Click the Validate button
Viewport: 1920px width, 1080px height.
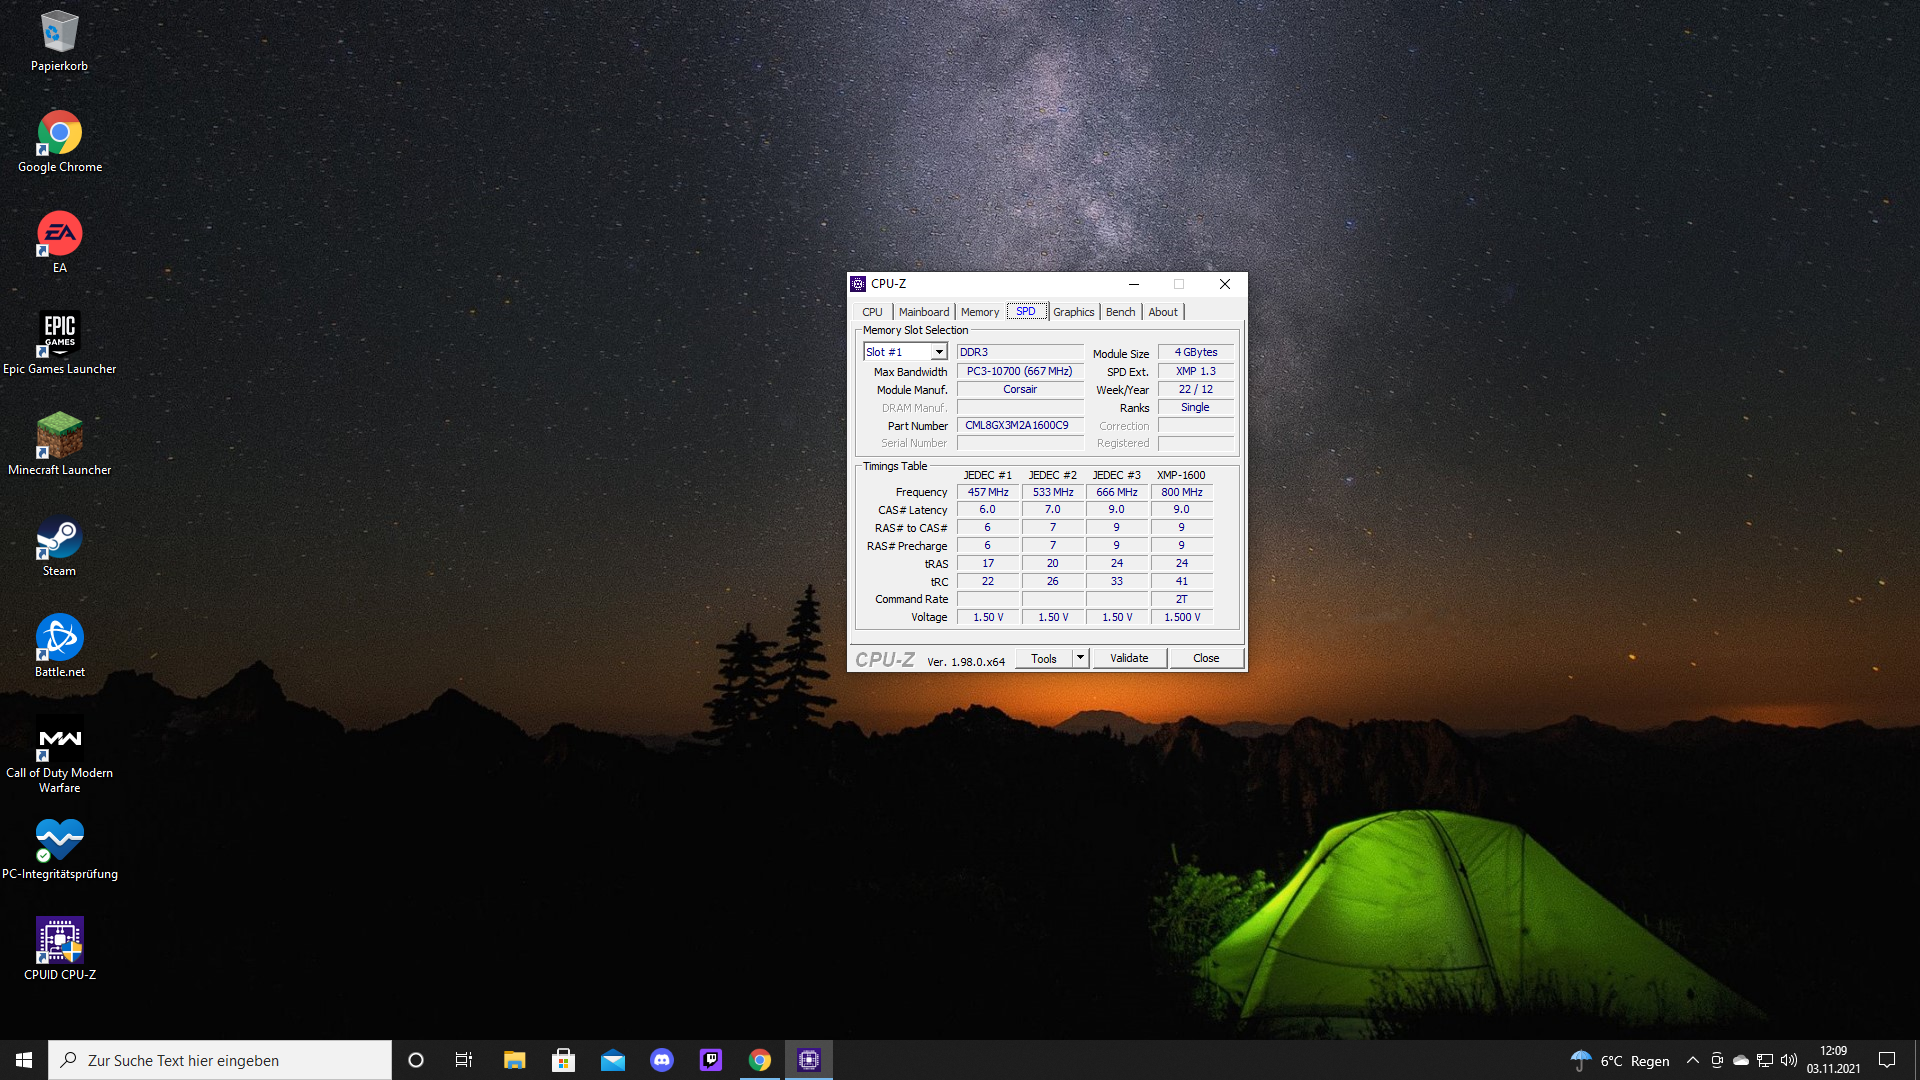point(1129,658)
